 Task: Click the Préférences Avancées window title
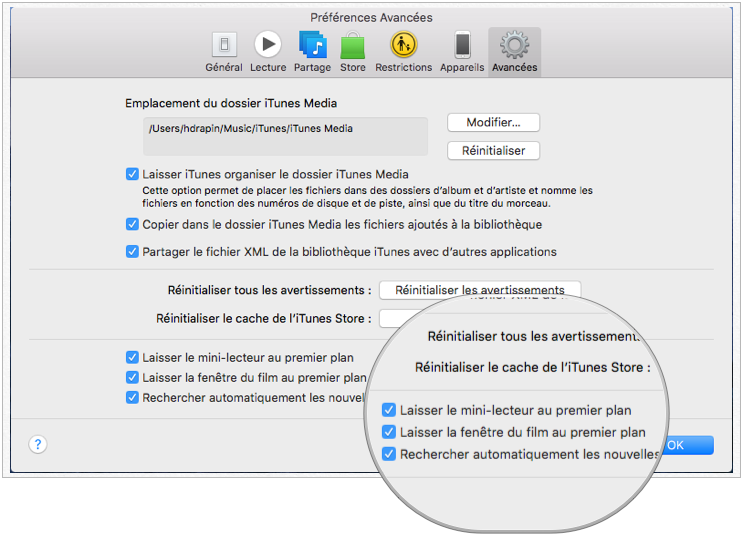371,18
